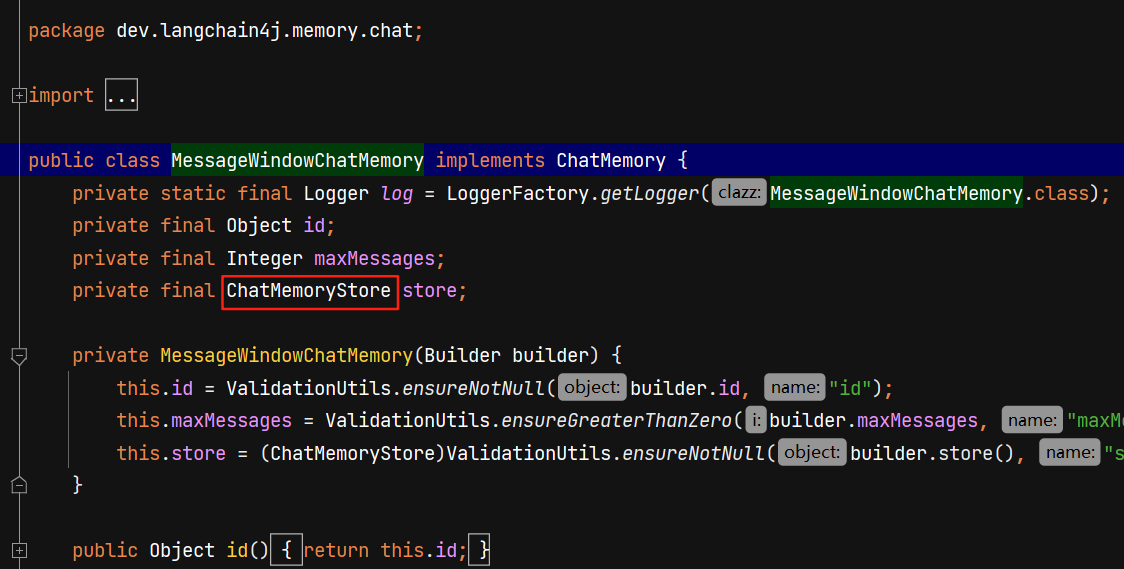The image size is (1124, 569).
Task: Expand the folded id() method gutter icon
Action: pyautogui.click(x=19, y=550)
